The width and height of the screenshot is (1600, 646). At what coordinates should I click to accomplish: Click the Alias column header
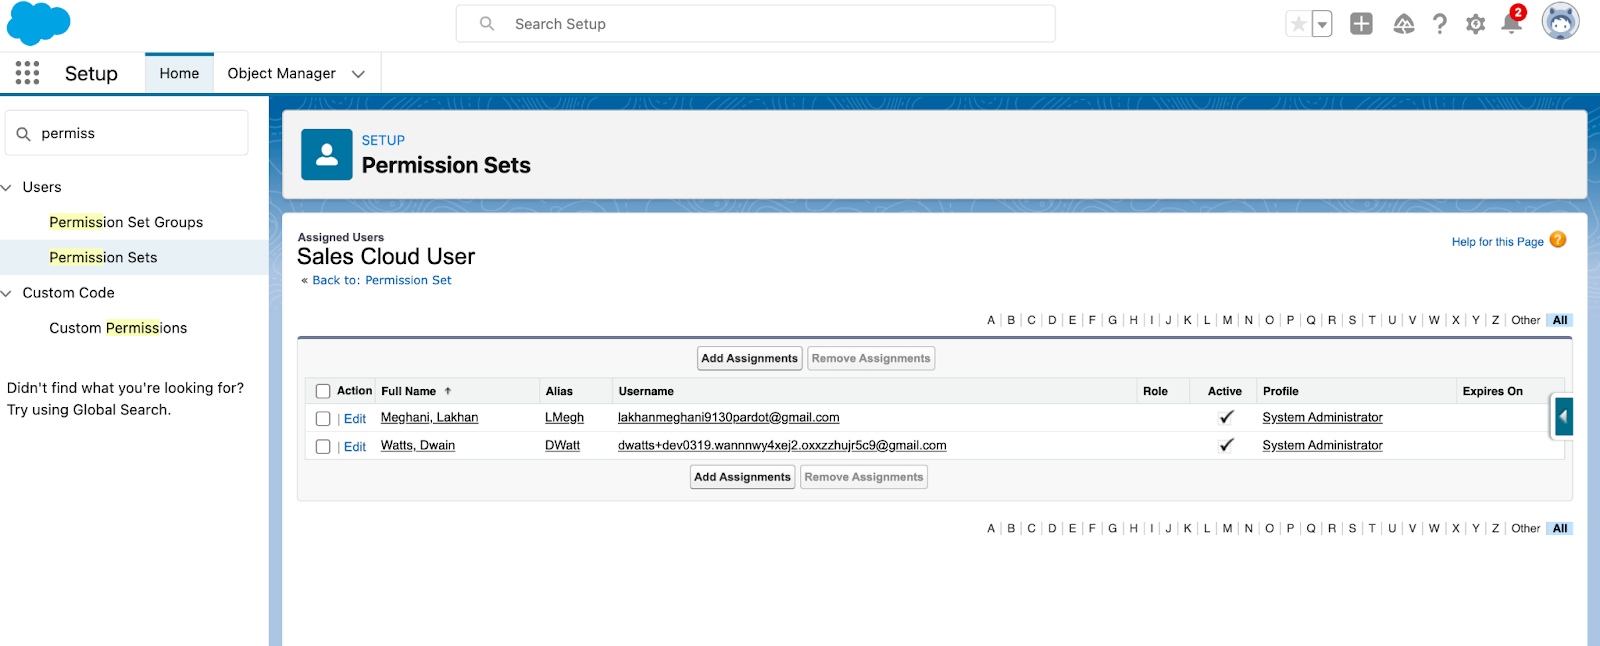click(x=559, y=391)
